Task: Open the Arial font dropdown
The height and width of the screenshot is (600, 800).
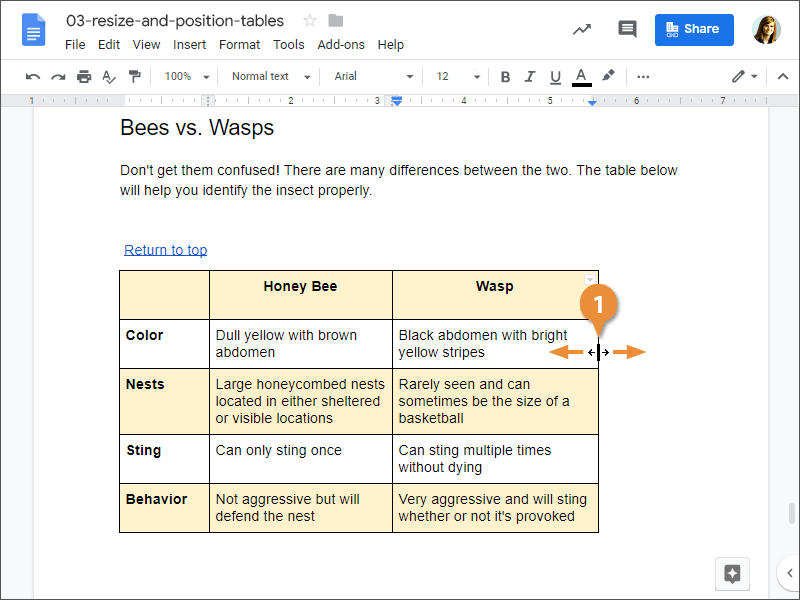Action: pyautogui.click(x=373, y=77)
